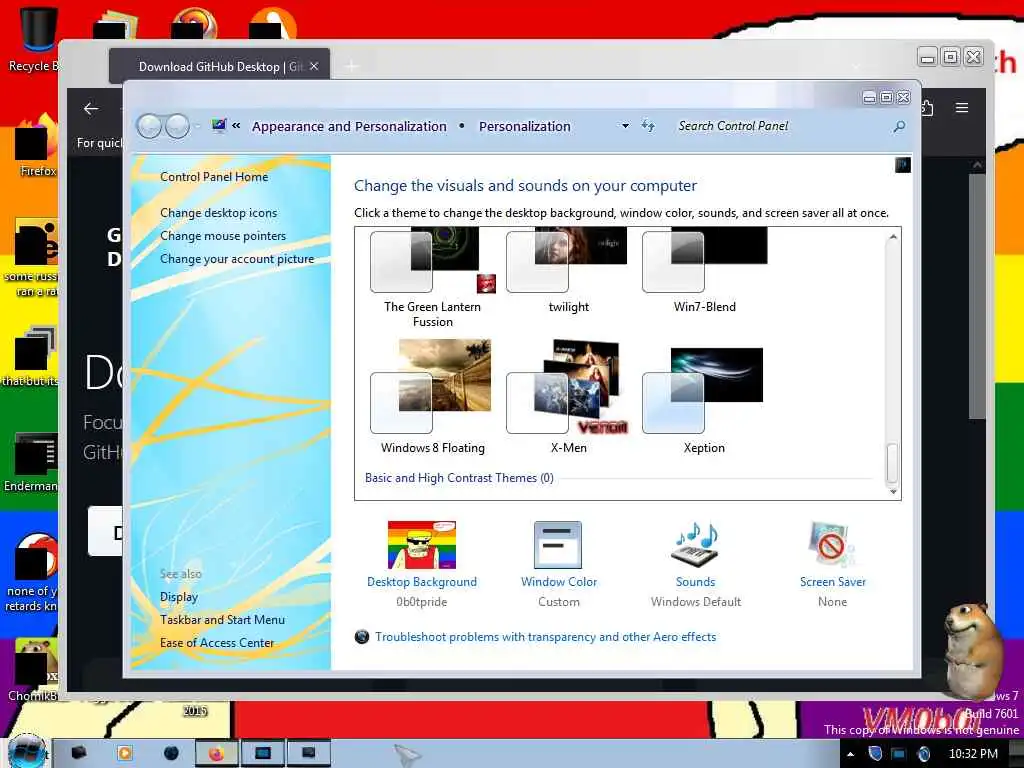Screen dimensions: 1024x768
Task: Click the theme list scrollbar thumb
Action: click(x=892, y=462)
